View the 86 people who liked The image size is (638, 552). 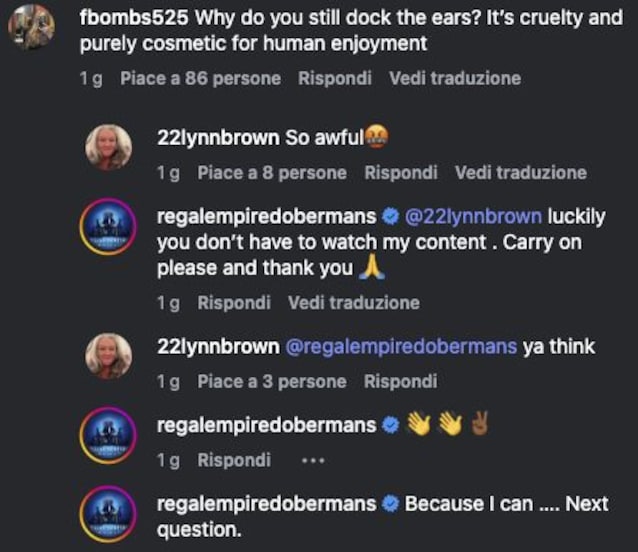(x=200, y=78)
